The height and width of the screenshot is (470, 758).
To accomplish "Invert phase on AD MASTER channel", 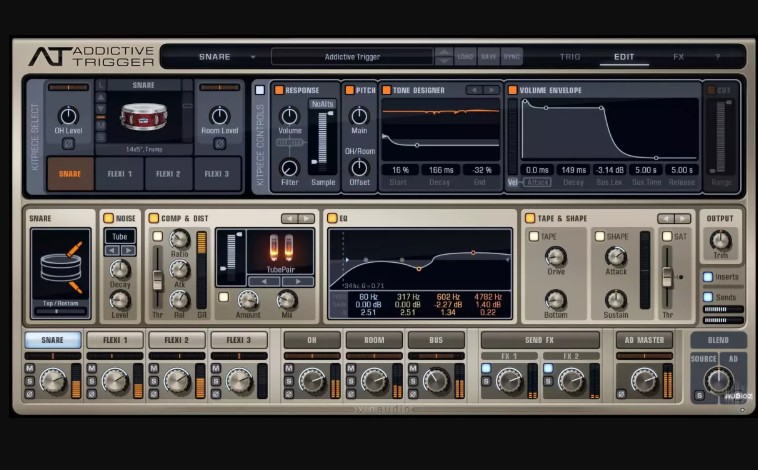I will coord(621,394).
